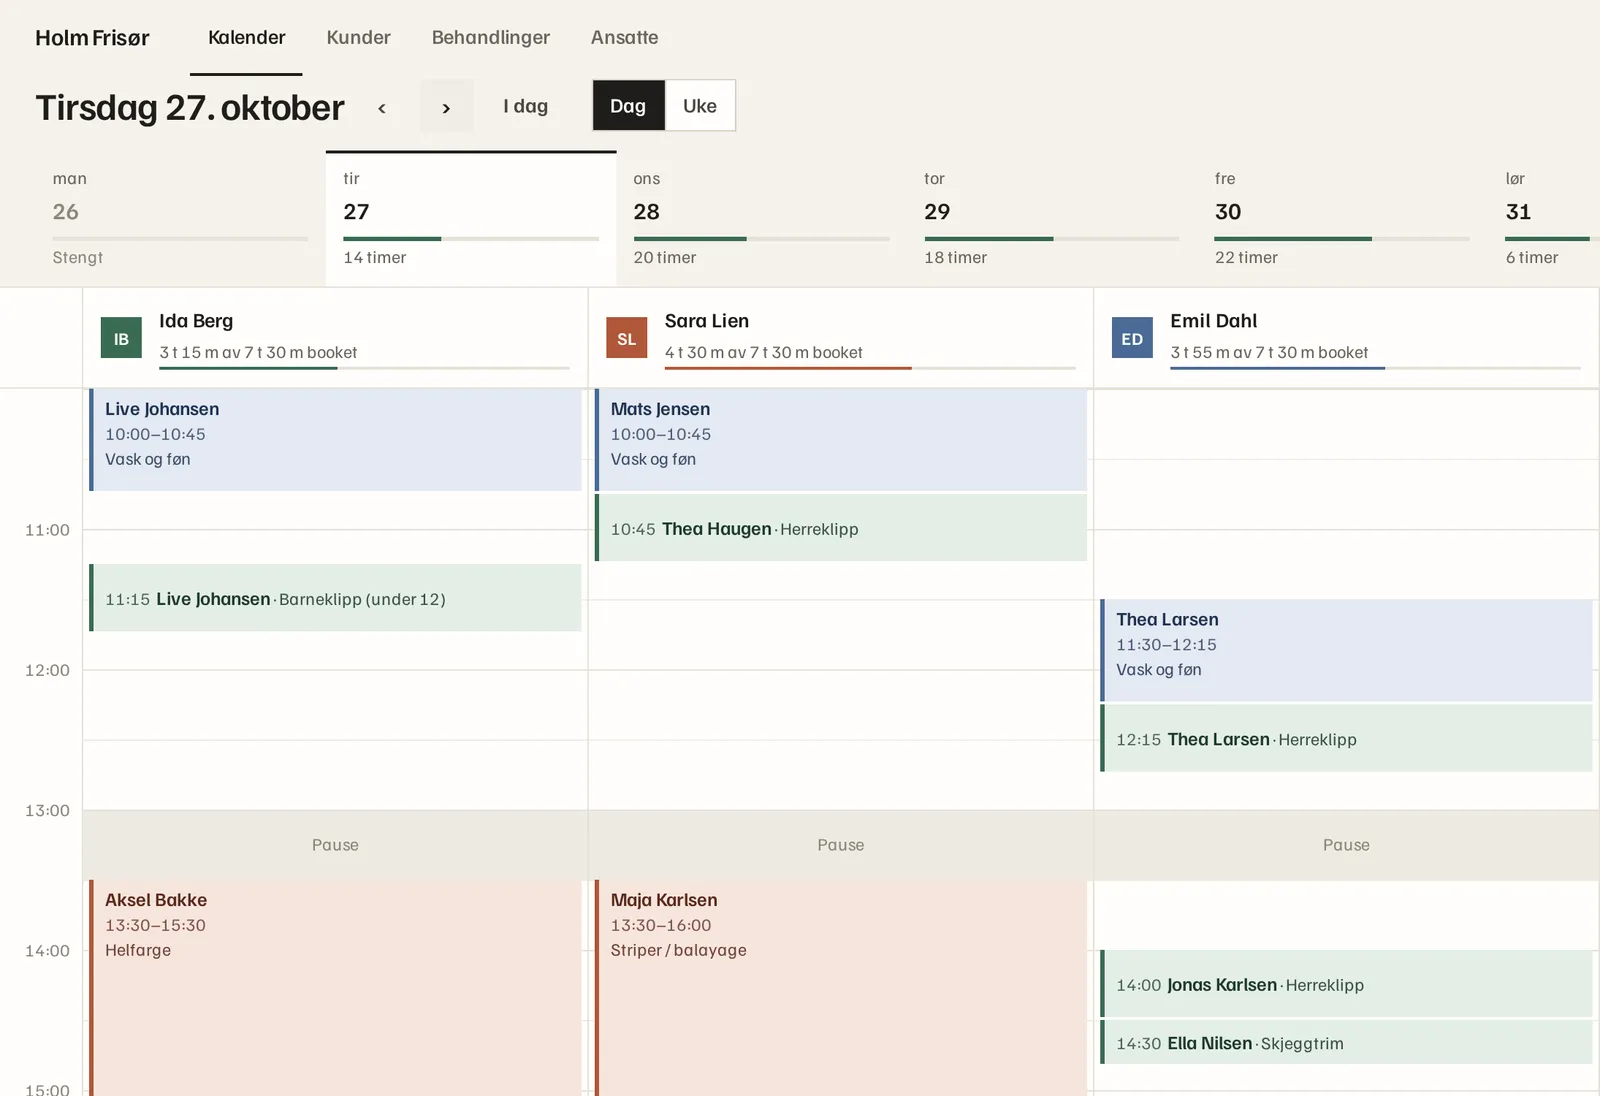Open Thea Larsen 12:15 Herreklipp booking
The height and width of the screenshot is (1096, 1600).
(x=1346, y=738)
